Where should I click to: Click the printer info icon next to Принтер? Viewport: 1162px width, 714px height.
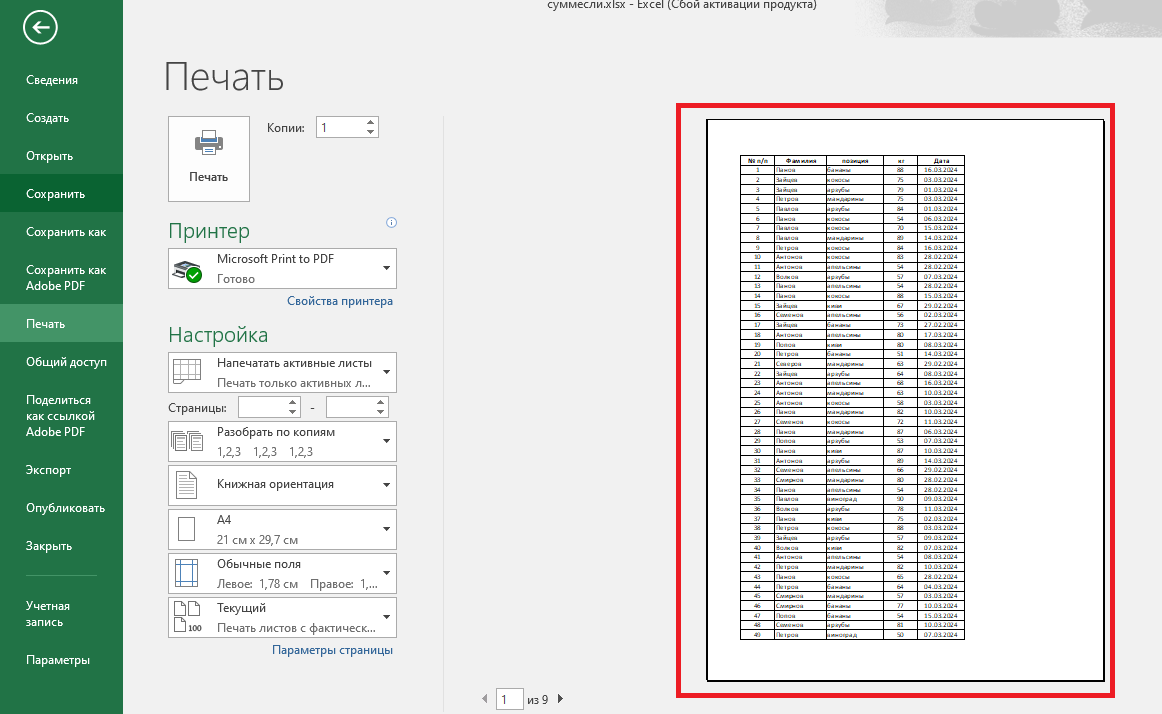(x=391, y=222)
